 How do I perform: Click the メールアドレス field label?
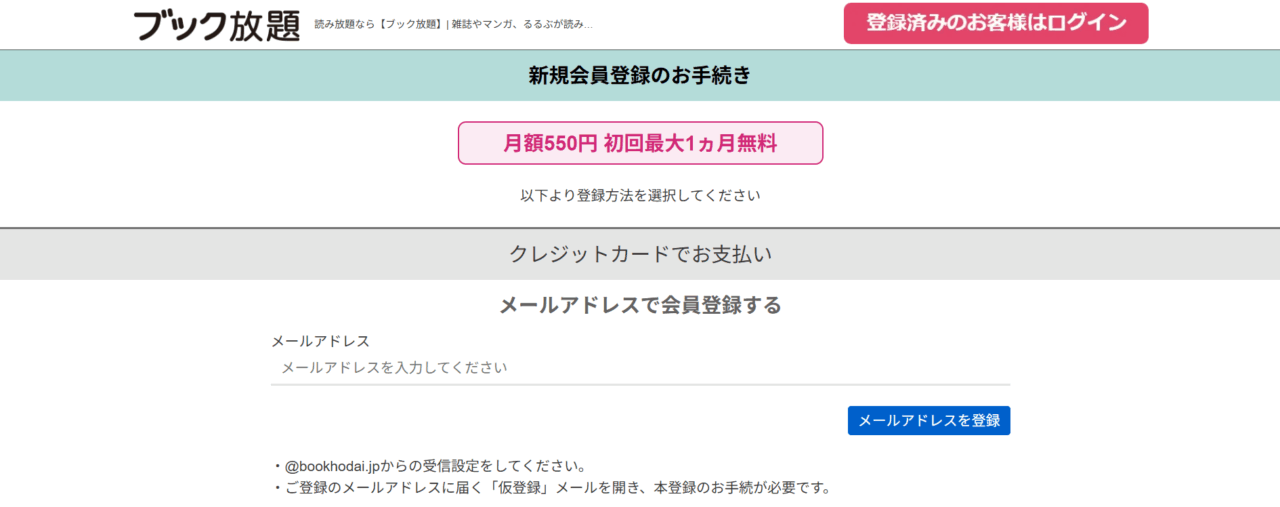click(x=320, y=341)
